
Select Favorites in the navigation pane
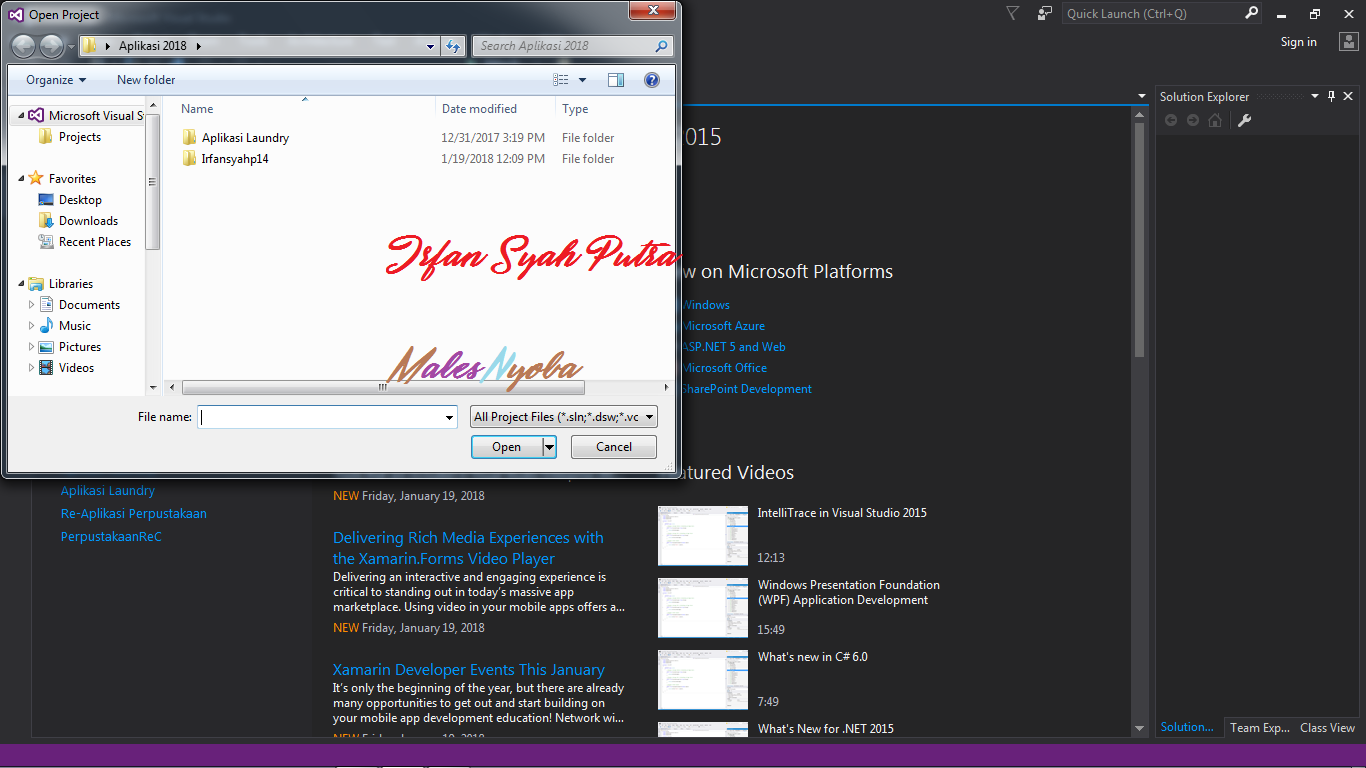72,179
